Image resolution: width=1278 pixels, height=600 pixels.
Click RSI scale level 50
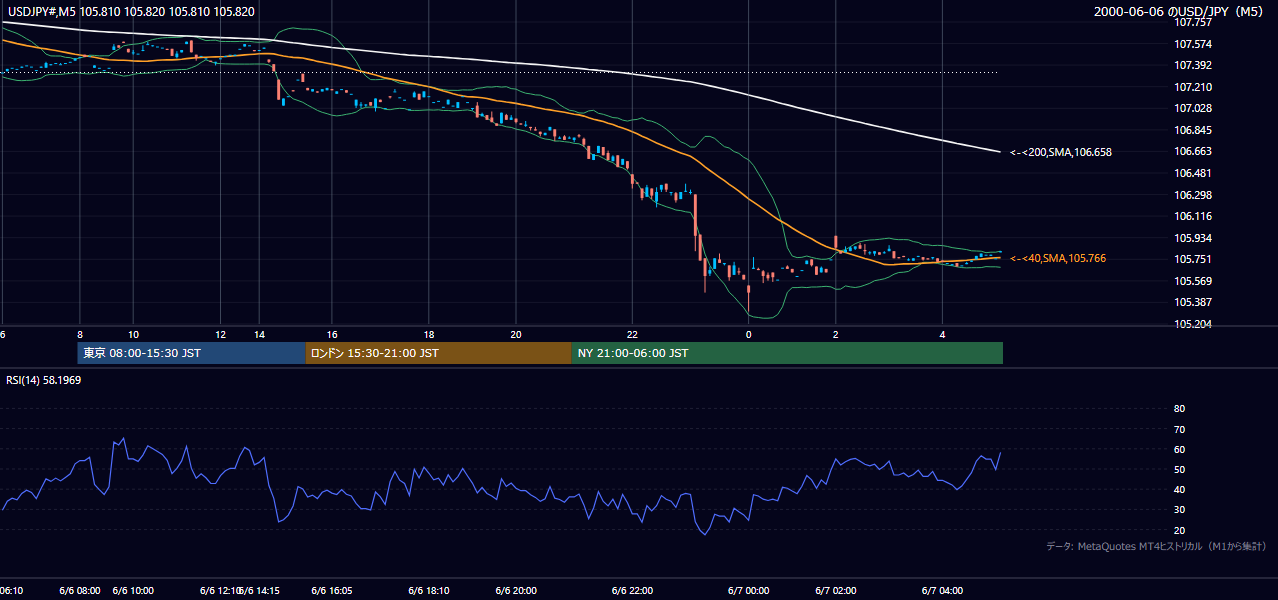pyautogui.click(x=1179, y=469)
